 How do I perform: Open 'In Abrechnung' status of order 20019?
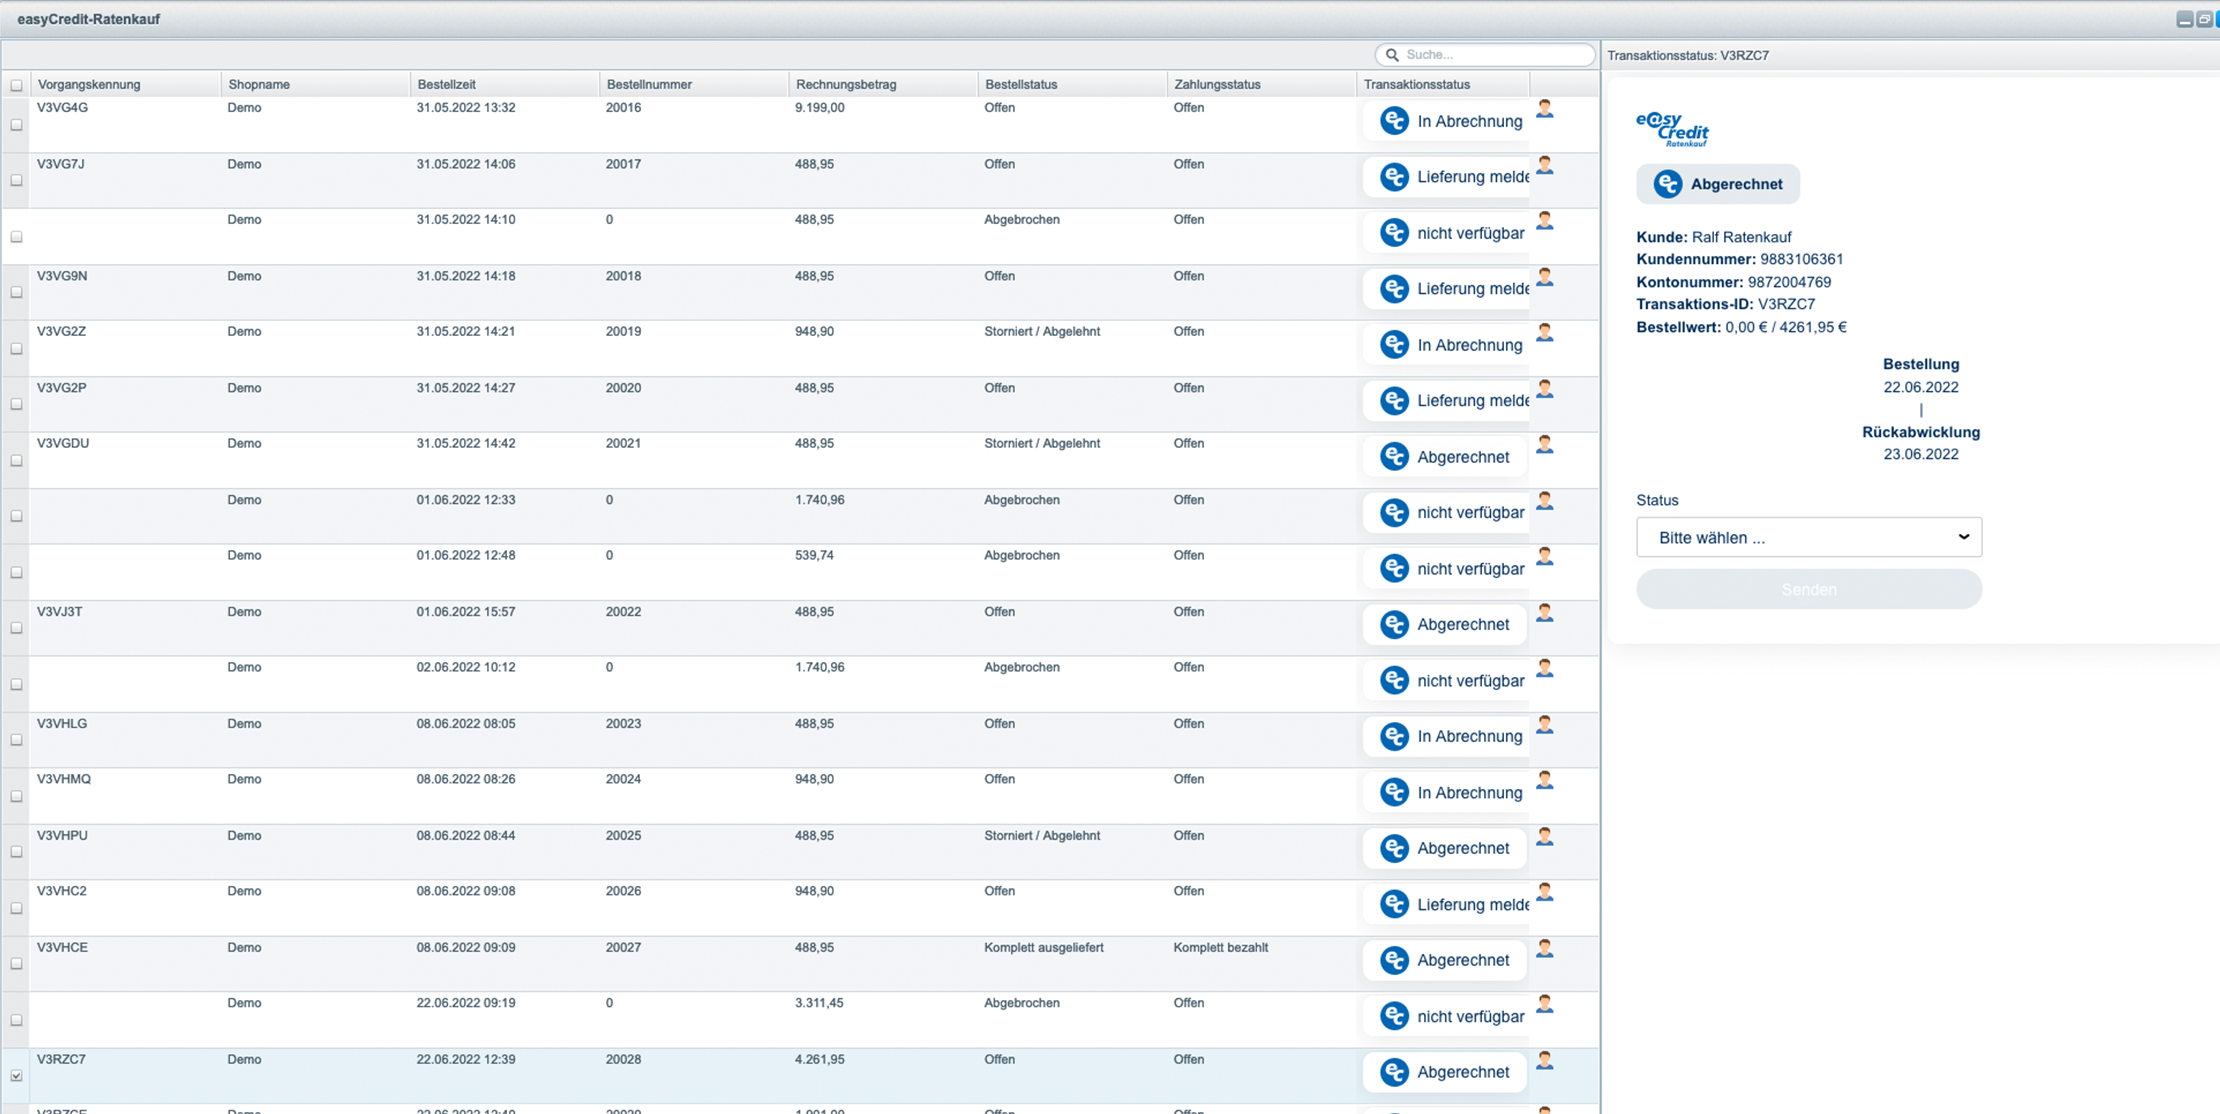click(1446, 345)
